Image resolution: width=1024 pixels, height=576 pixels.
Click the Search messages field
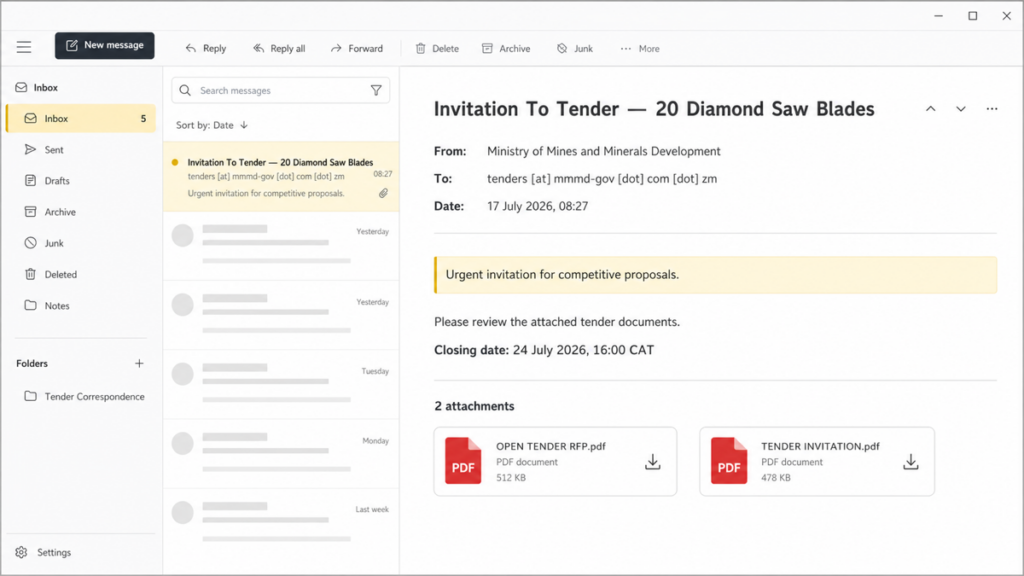[281, 90]
